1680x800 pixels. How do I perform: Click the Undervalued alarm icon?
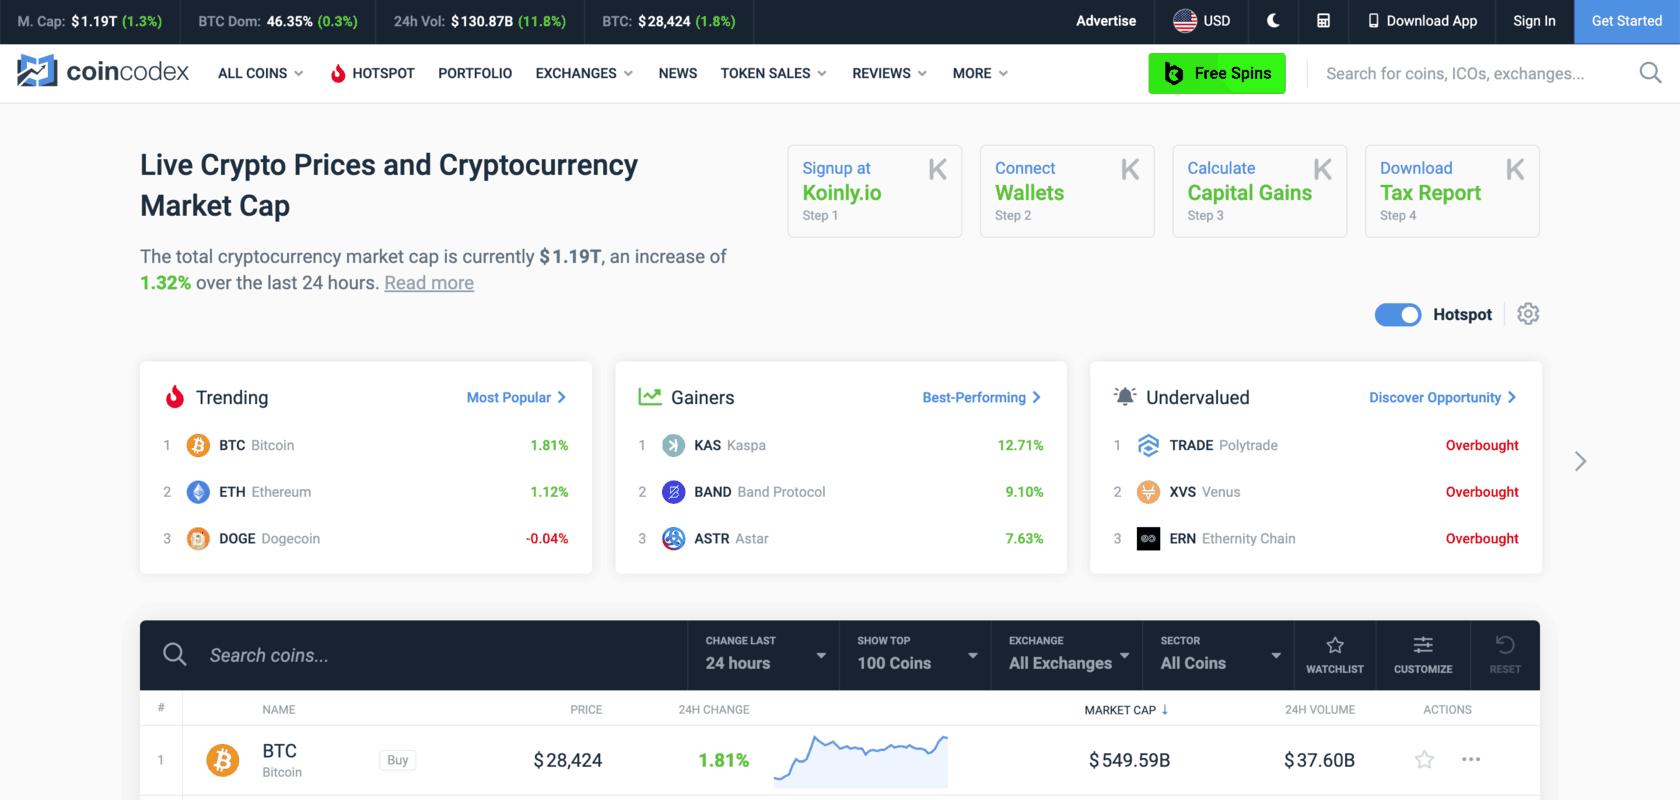pyautogui.click(x=1125, y=396)
